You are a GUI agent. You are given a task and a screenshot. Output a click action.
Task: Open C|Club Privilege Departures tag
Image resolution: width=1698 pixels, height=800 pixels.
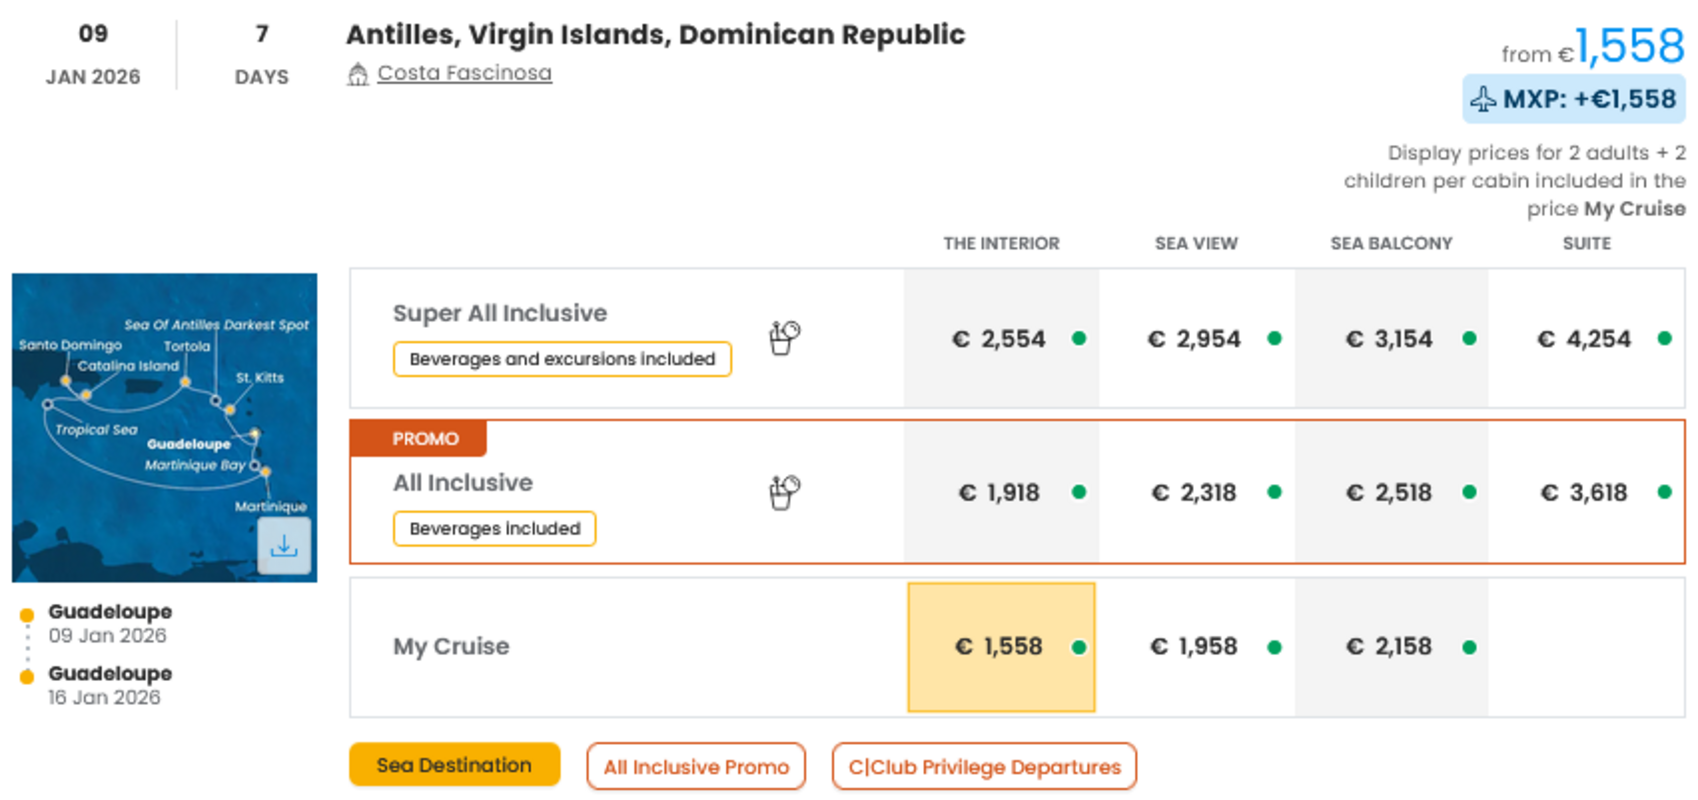pos(984,767)
